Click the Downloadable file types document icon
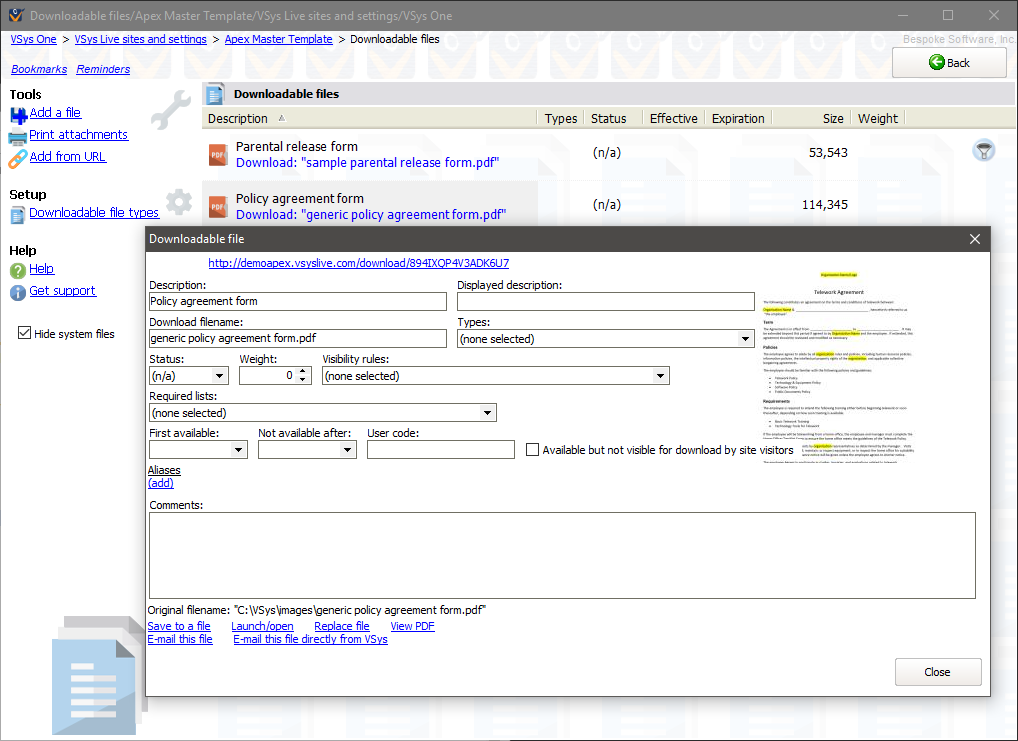 18,214
